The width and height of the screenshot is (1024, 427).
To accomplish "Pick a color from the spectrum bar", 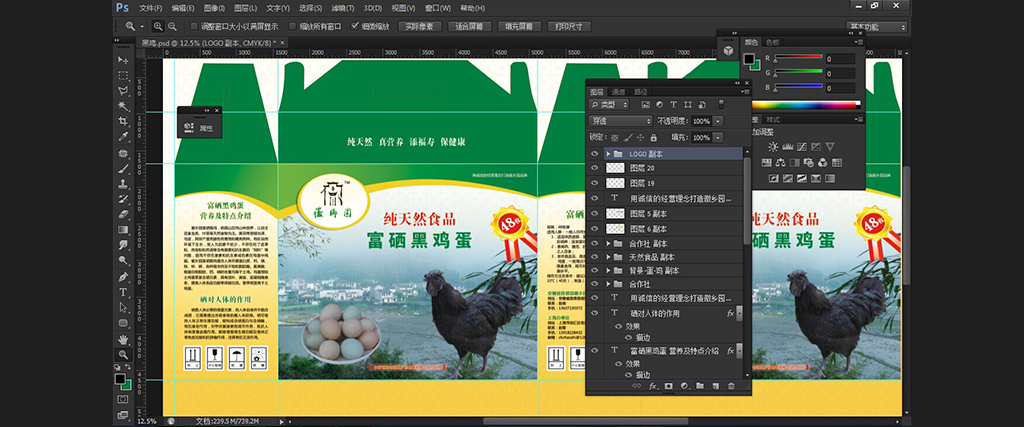I will click(x=806, y=104).
